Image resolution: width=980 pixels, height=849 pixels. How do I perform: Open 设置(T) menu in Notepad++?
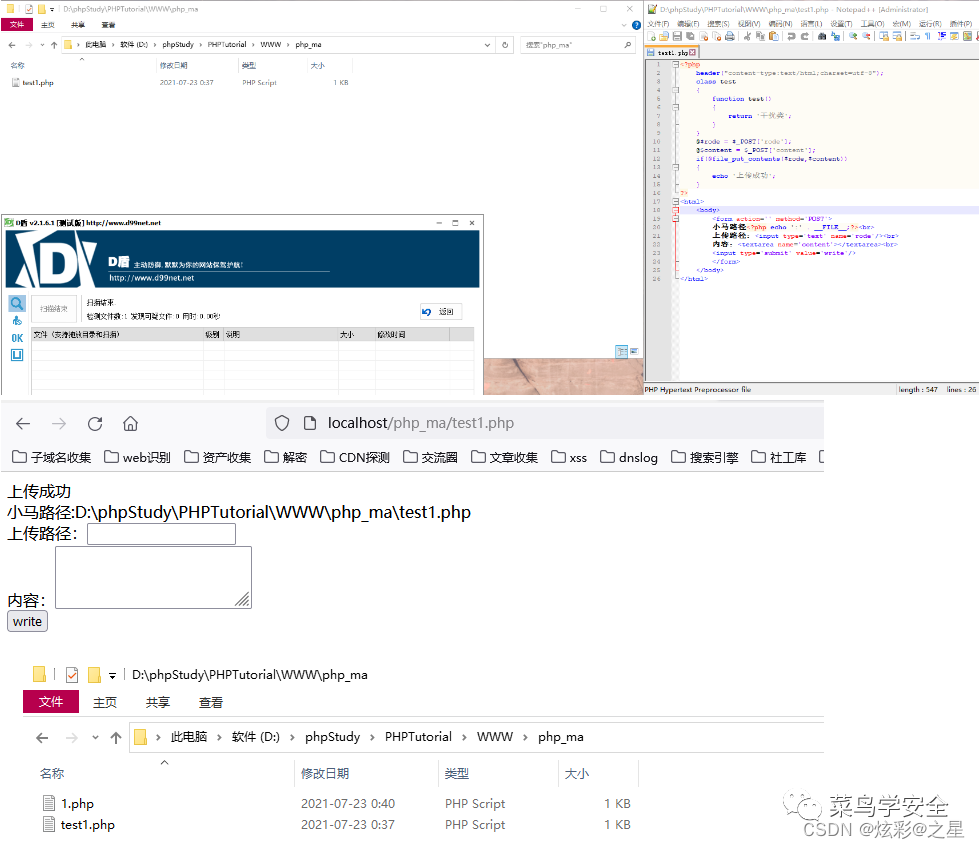841,24
